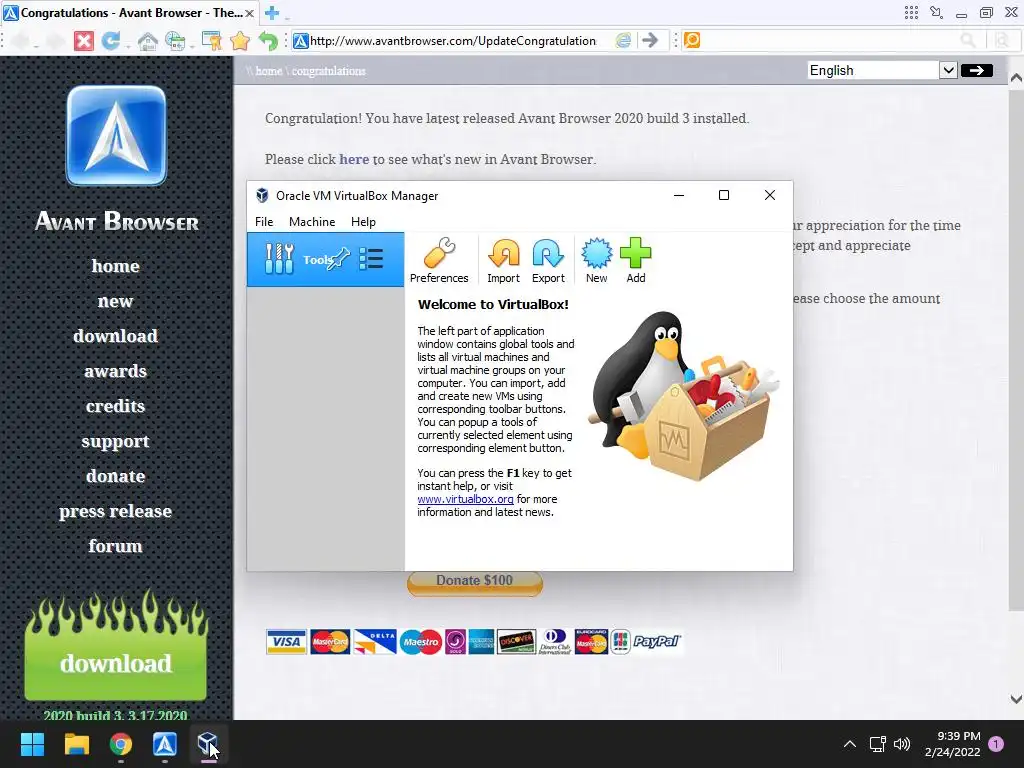Open the clock showing 9:39 PM
Image resolution: width=1024 pixels, height=768 pixels.
(x=952, y=744)
